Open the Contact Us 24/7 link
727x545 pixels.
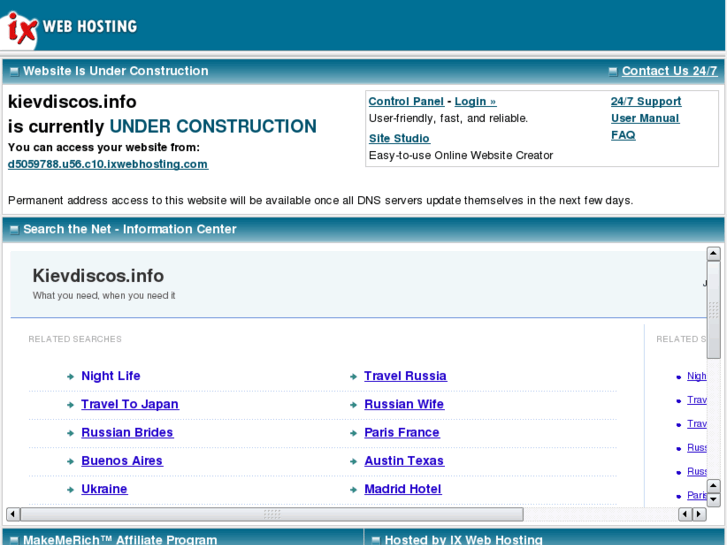coord(670,71)
